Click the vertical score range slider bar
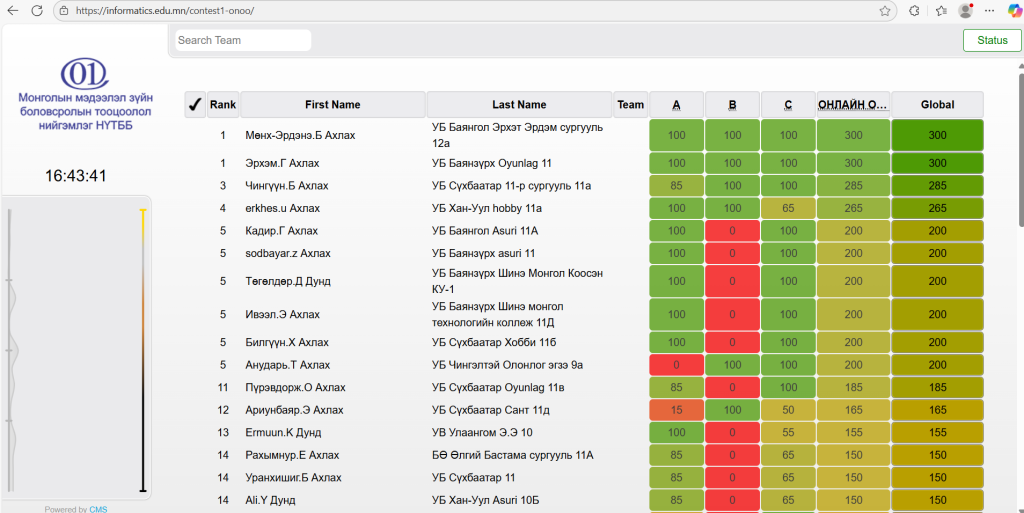The image size is (1024, 513). tap(143, 350)
